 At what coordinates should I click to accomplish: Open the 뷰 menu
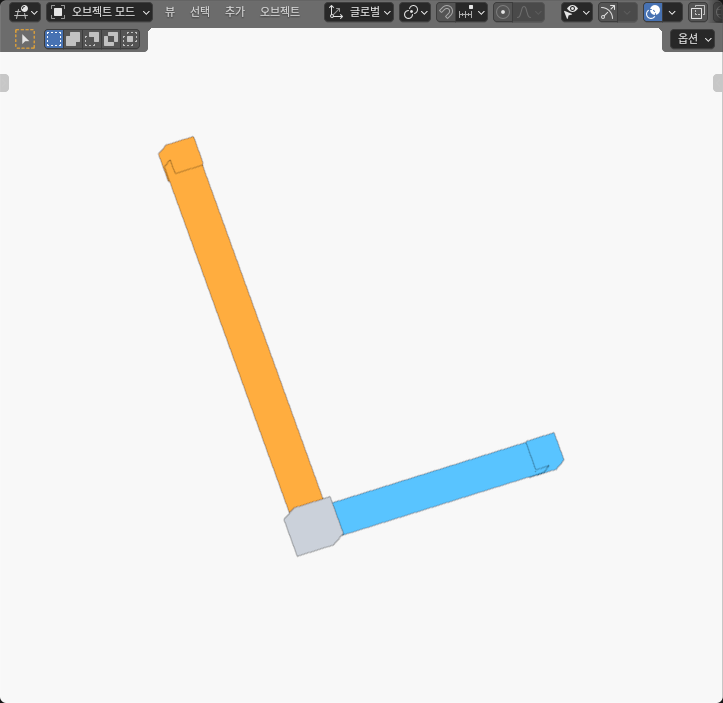(170, 12)
